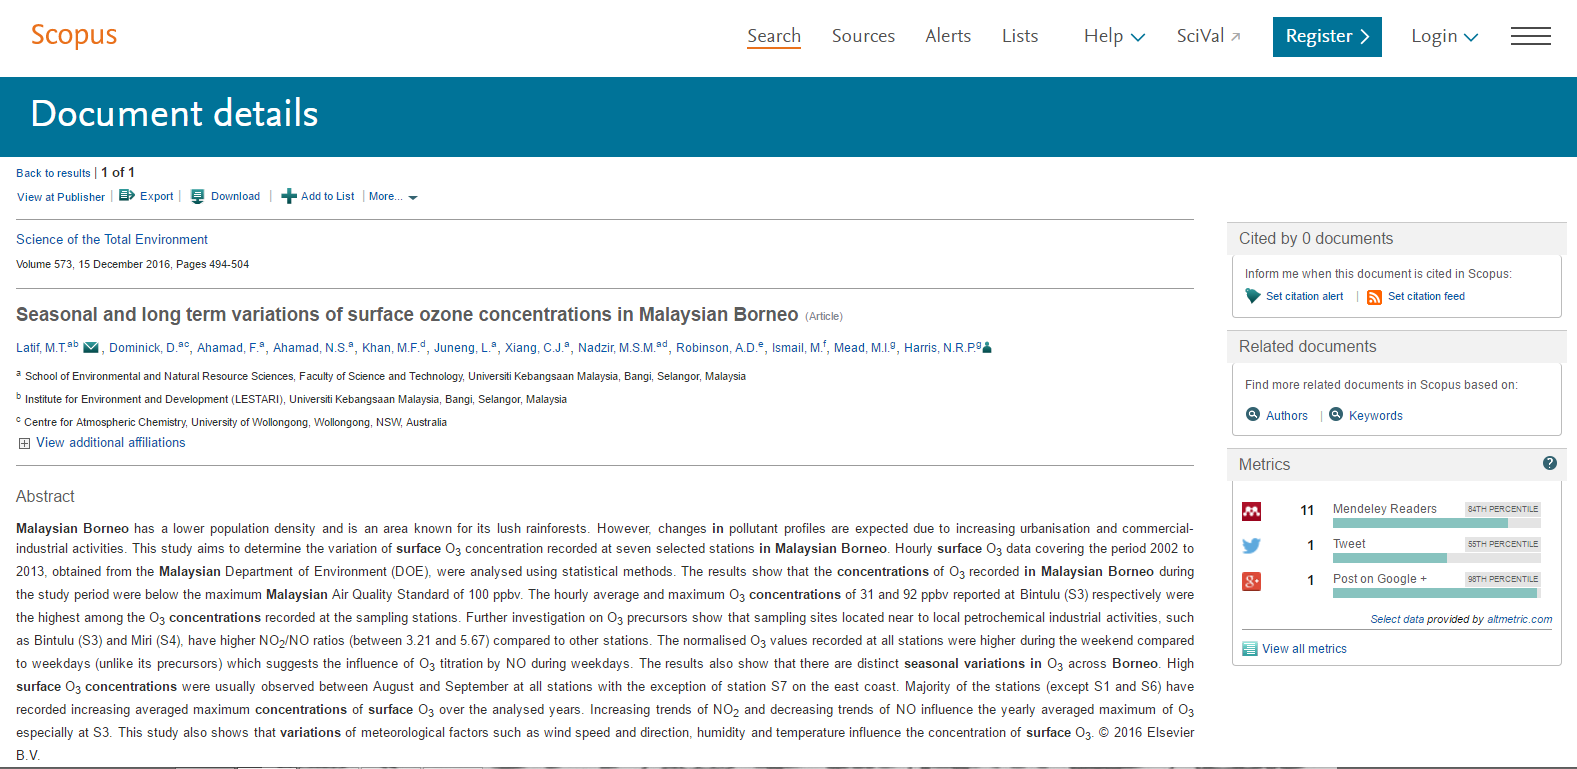Click author Khan, M.F.

pos(390,348)
